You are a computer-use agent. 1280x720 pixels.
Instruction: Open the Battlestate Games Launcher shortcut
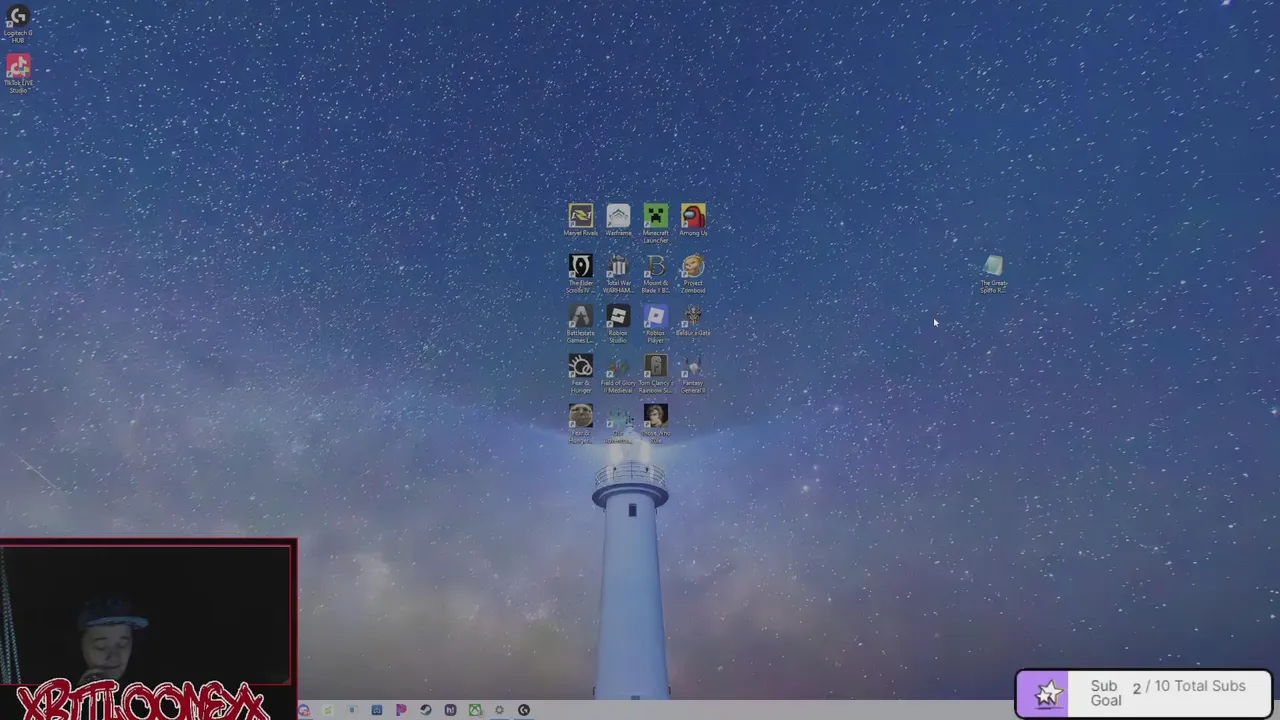click(580, 323)
